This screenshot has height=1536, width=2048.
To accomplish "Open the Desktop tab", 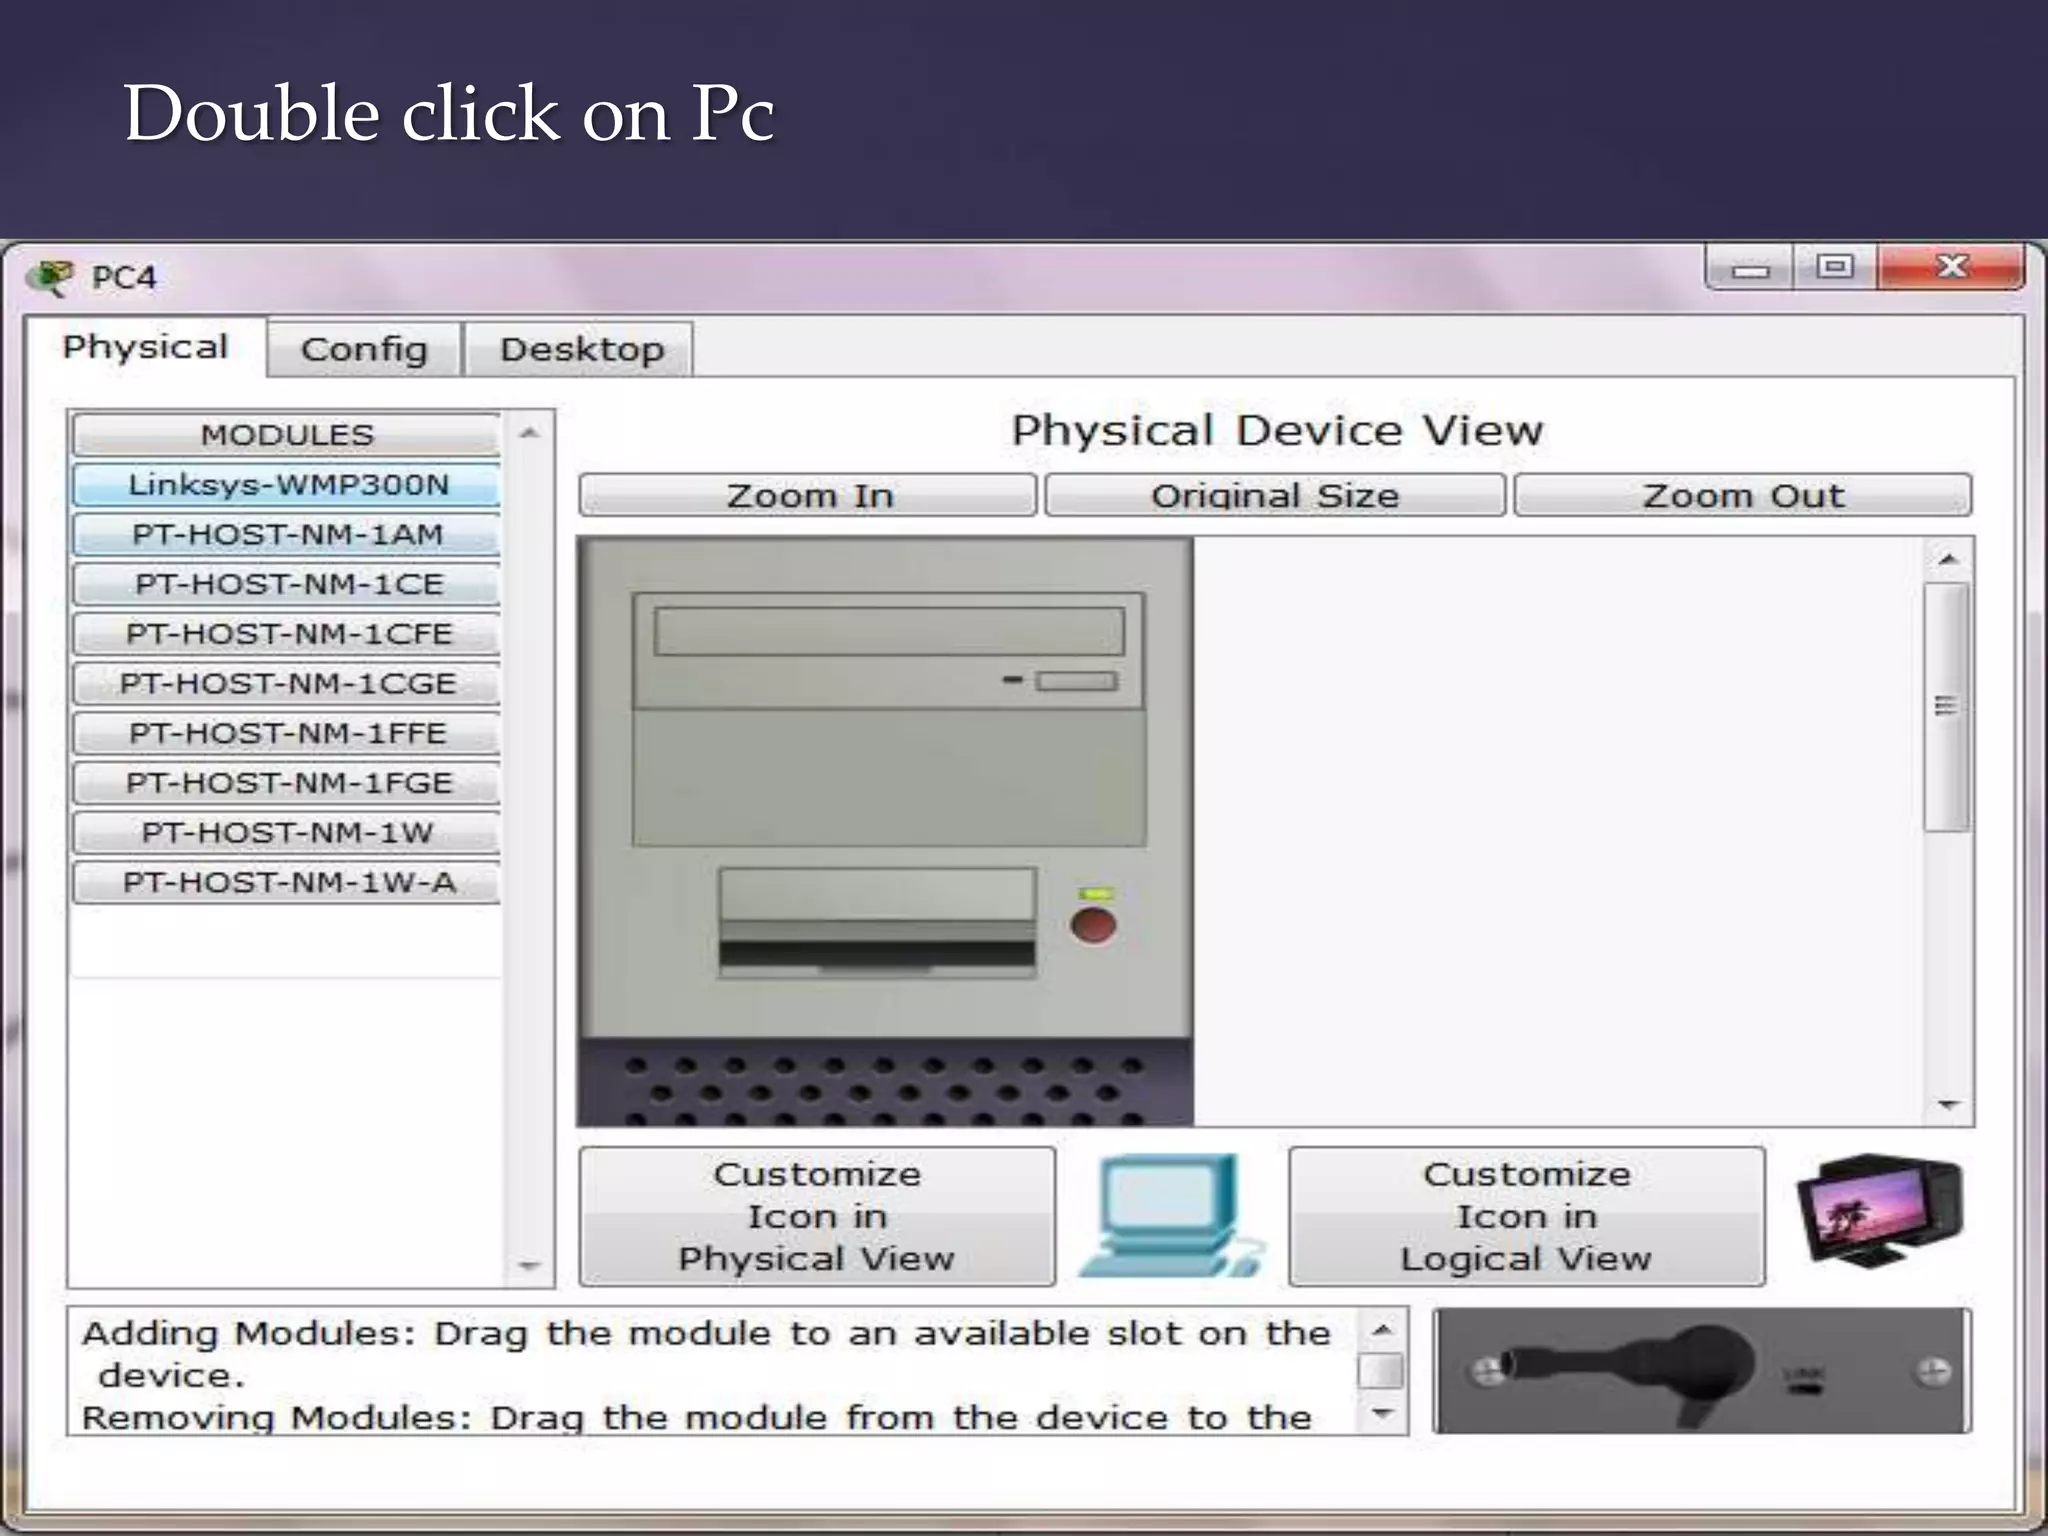I will pyautogui.click(x=581, y=349).
